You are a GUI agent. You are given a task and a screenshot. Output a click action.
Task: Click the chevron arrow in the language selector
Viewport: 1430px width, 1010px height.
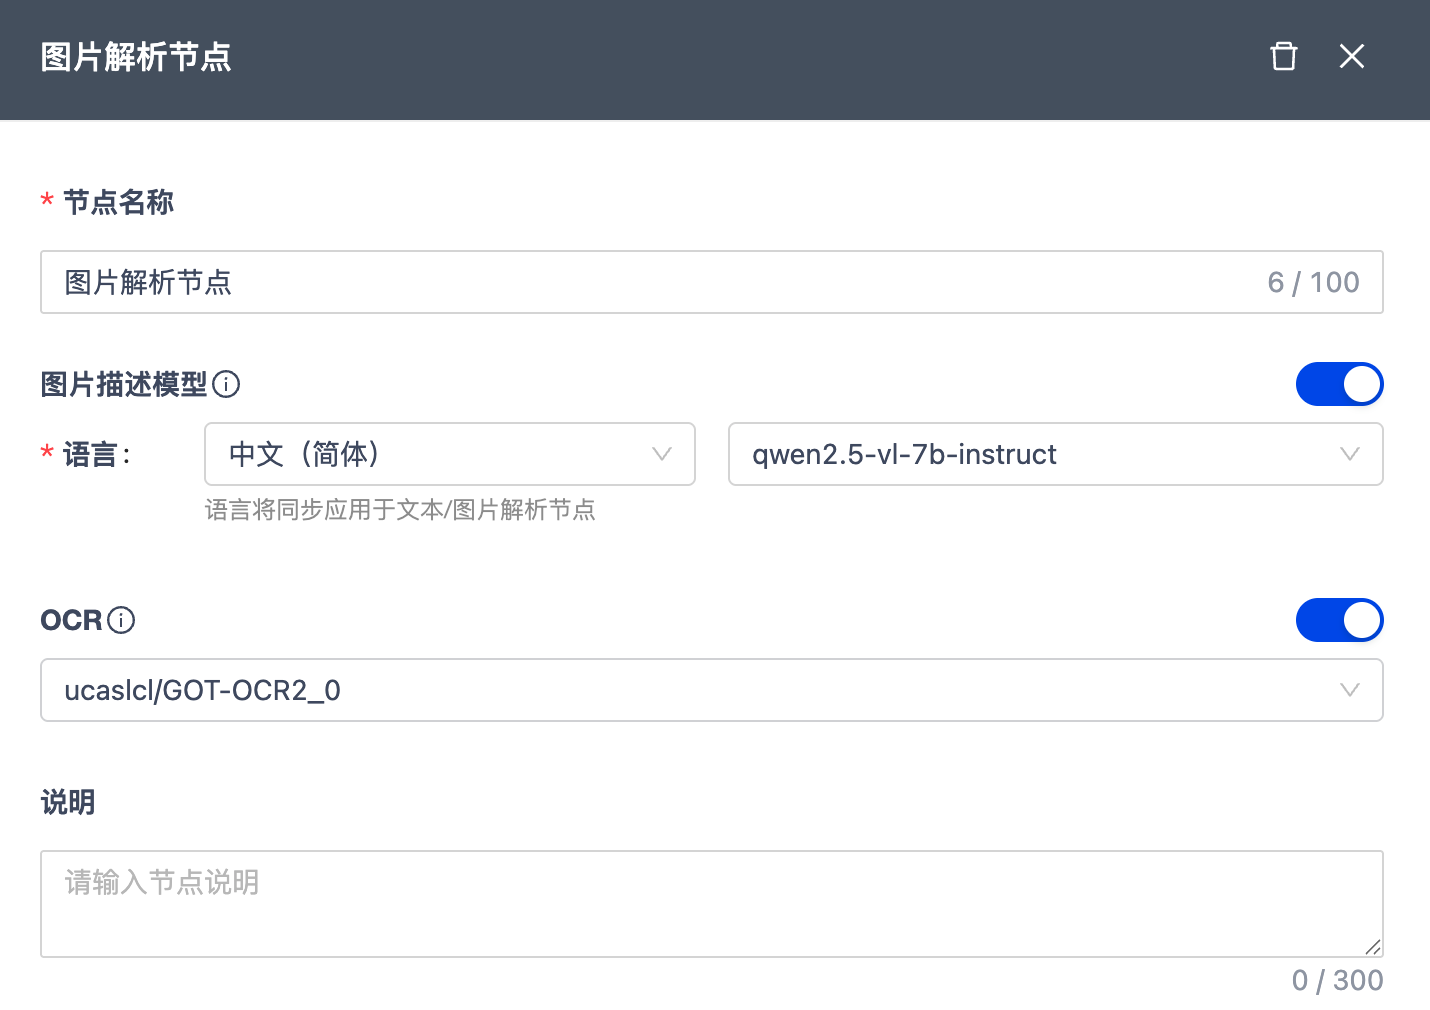pos(661,454)
